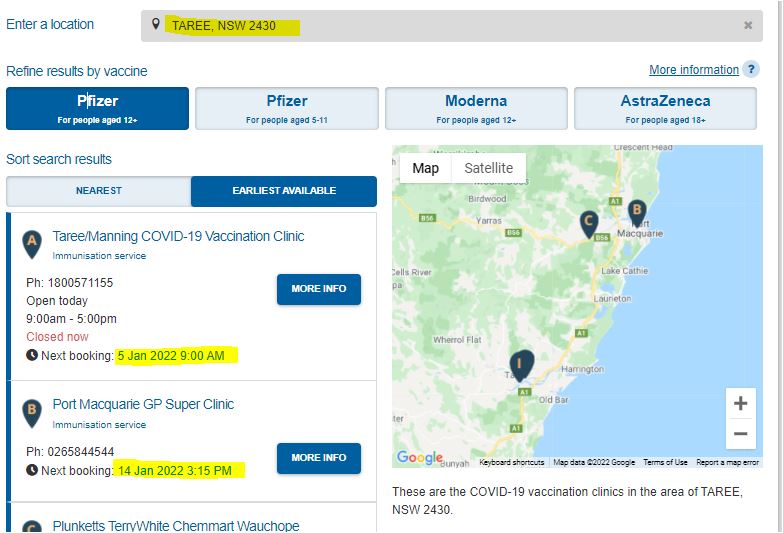Click phone number 1800571155
Image resolution: width=783 pixels, height=533 pixels.
pyautogui.click(x=80, y=283)
